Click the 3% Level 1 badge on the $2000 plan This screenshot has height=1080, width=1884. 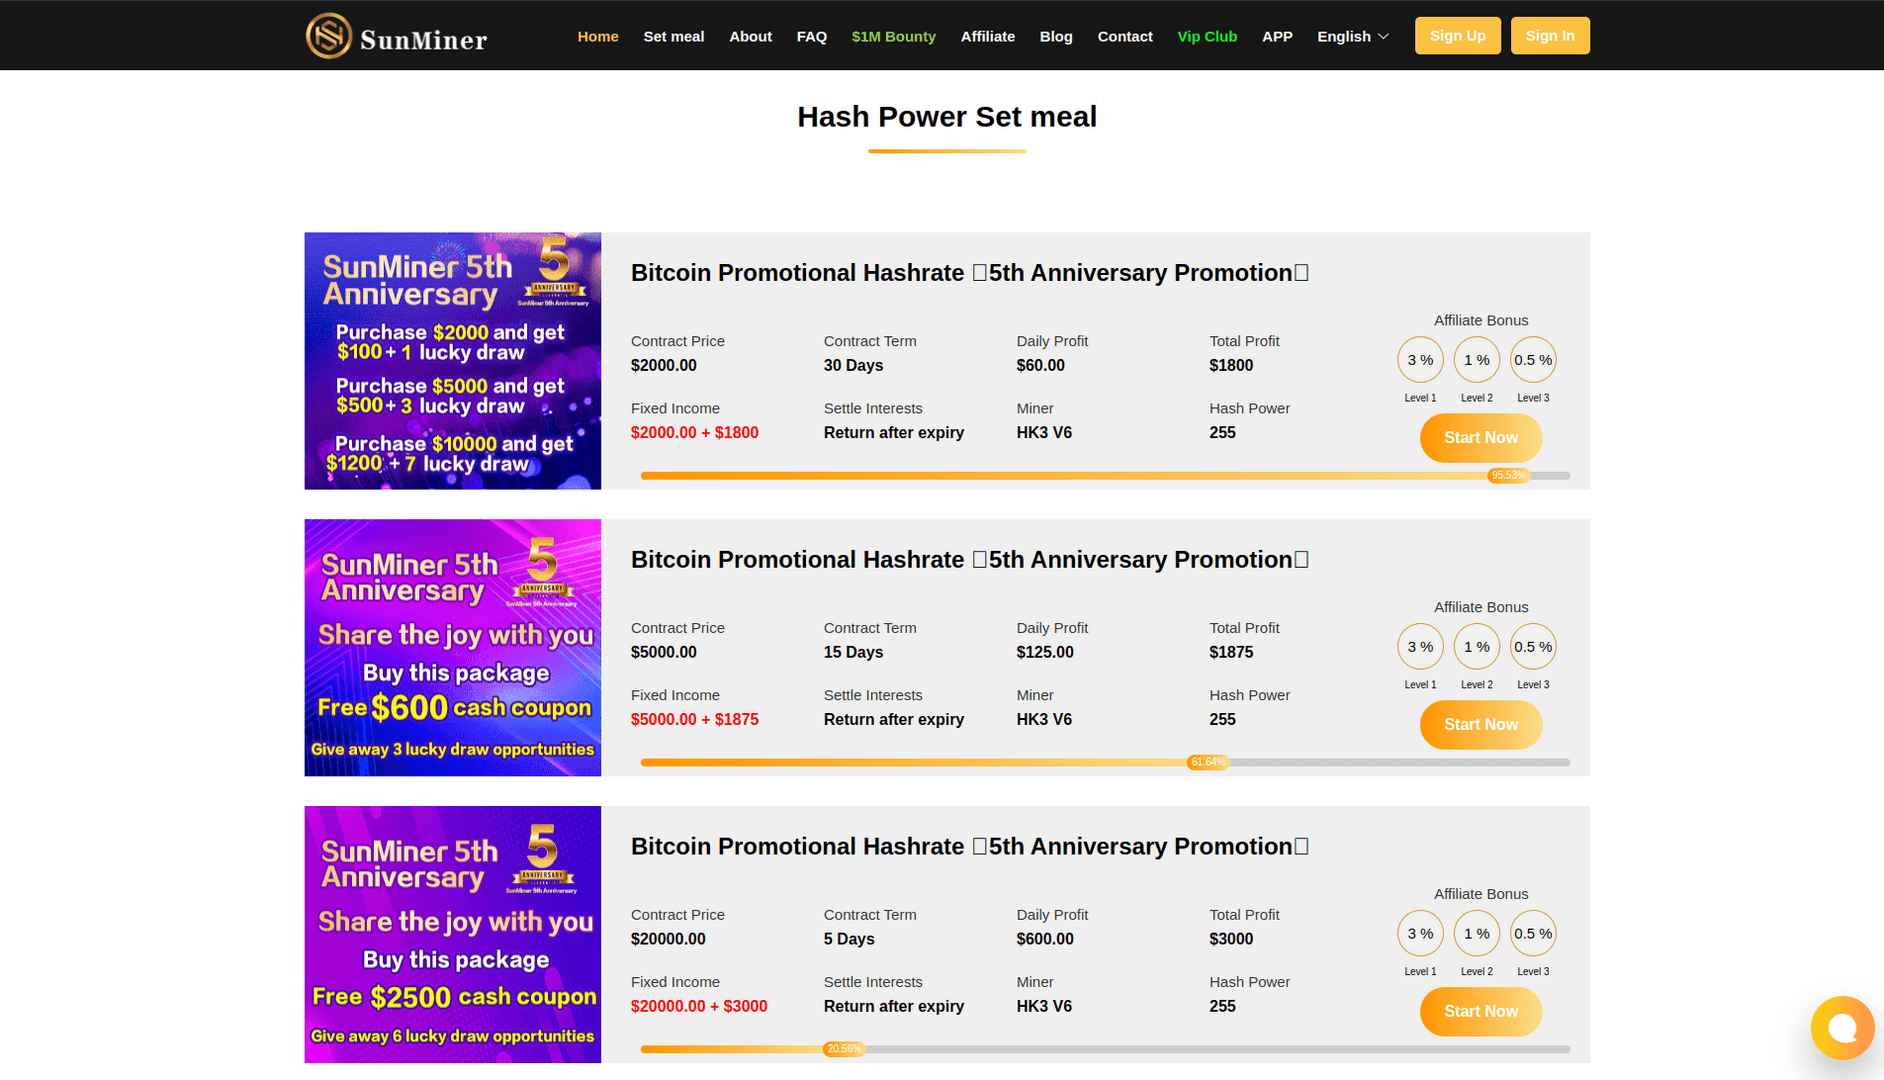[1420, 360]
